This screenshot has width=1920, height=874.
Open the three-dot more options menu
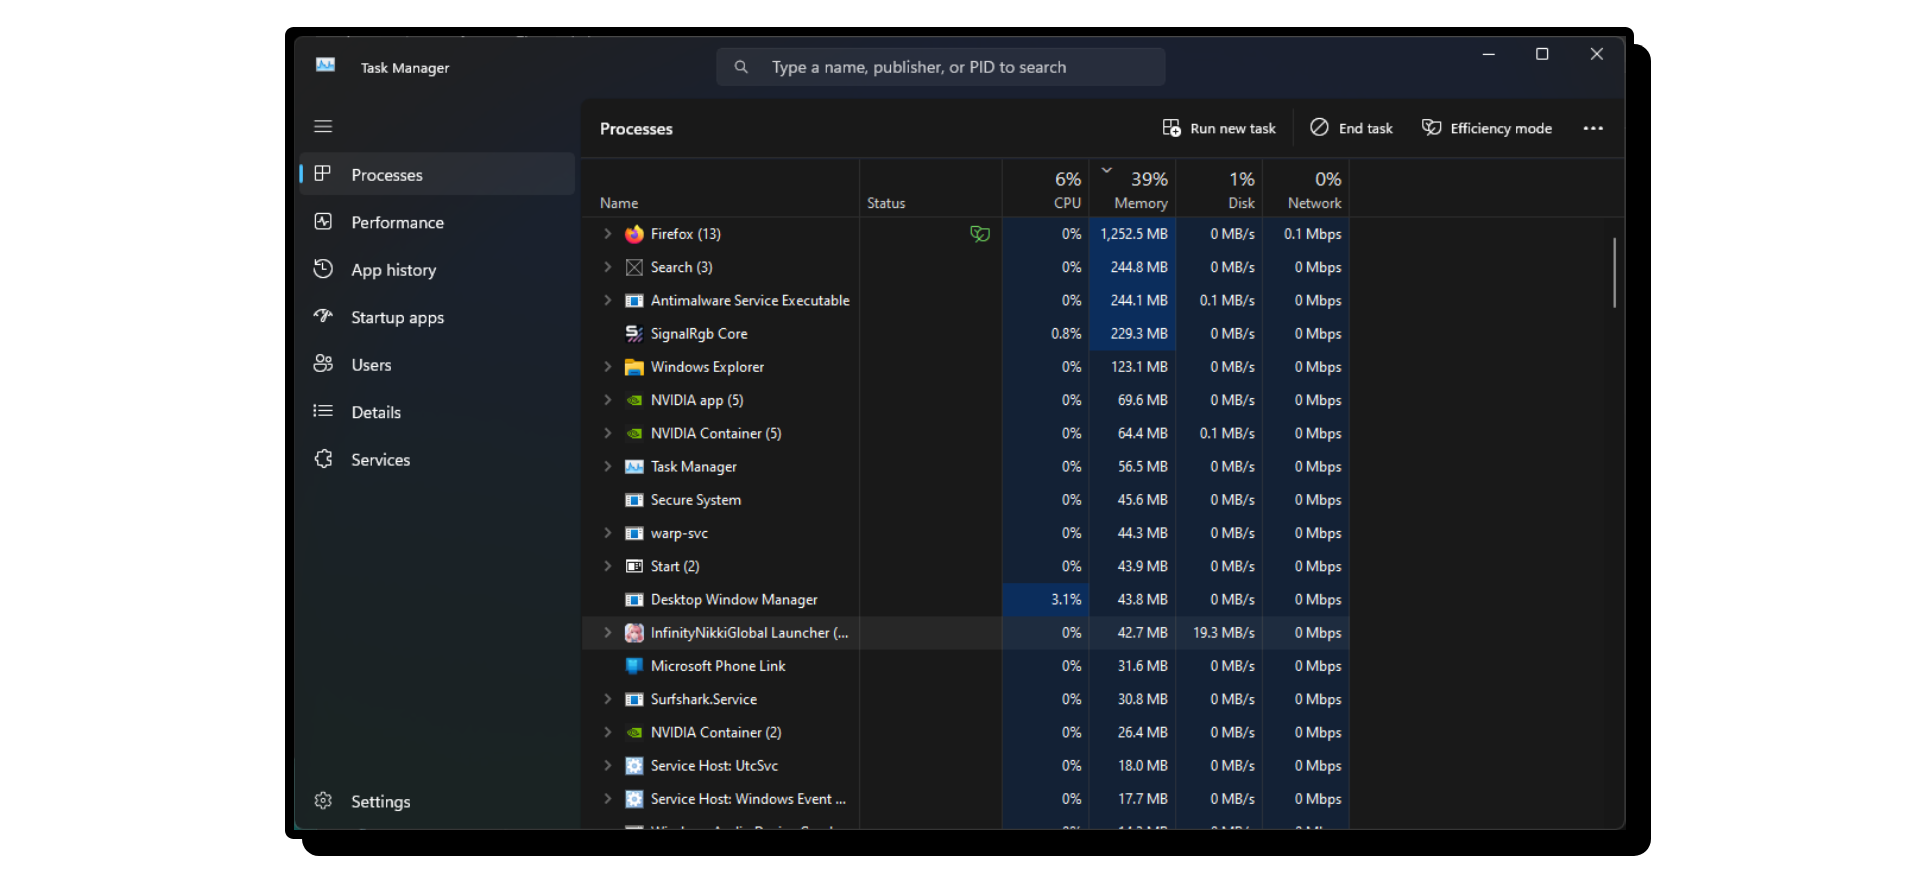click(1593, 128)
